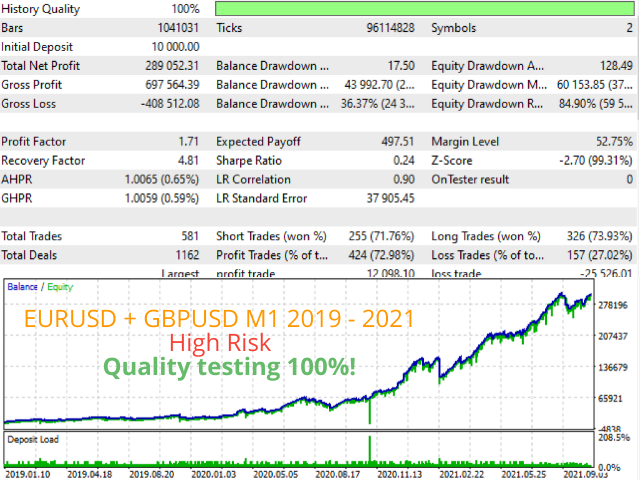Select the Z-Score value -2.70 (99.31%)
640x480 pixels.
click(596, 160)
